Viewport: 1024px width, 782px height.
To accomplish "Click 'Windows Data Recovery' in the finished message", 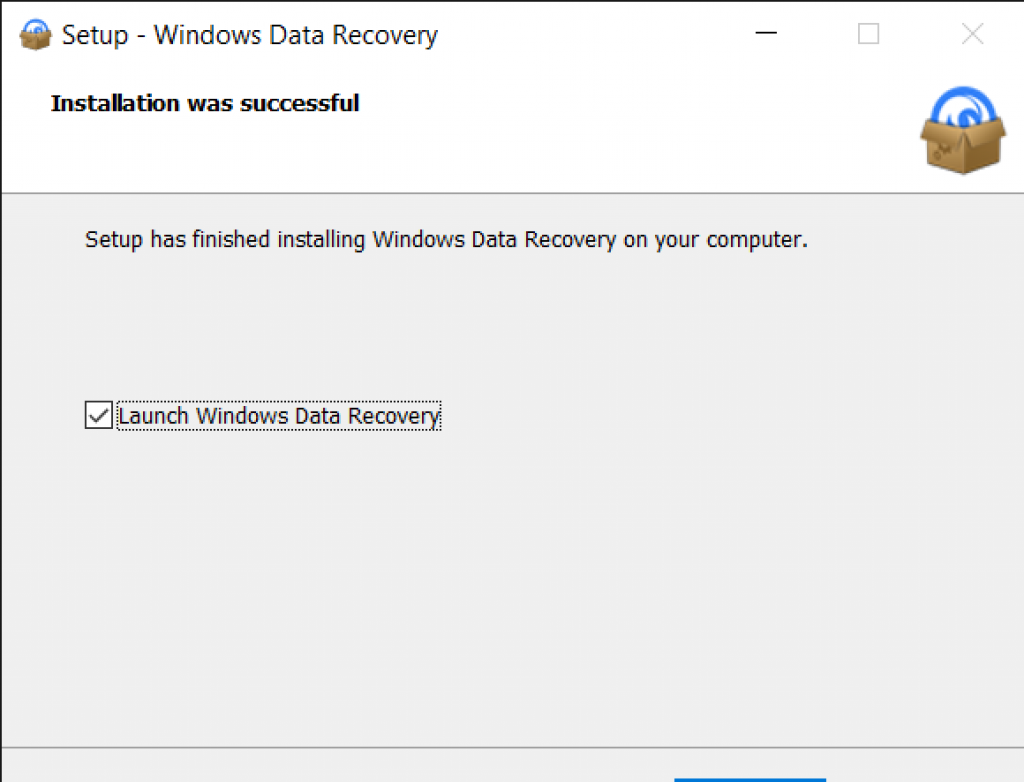I will point(494,240).
